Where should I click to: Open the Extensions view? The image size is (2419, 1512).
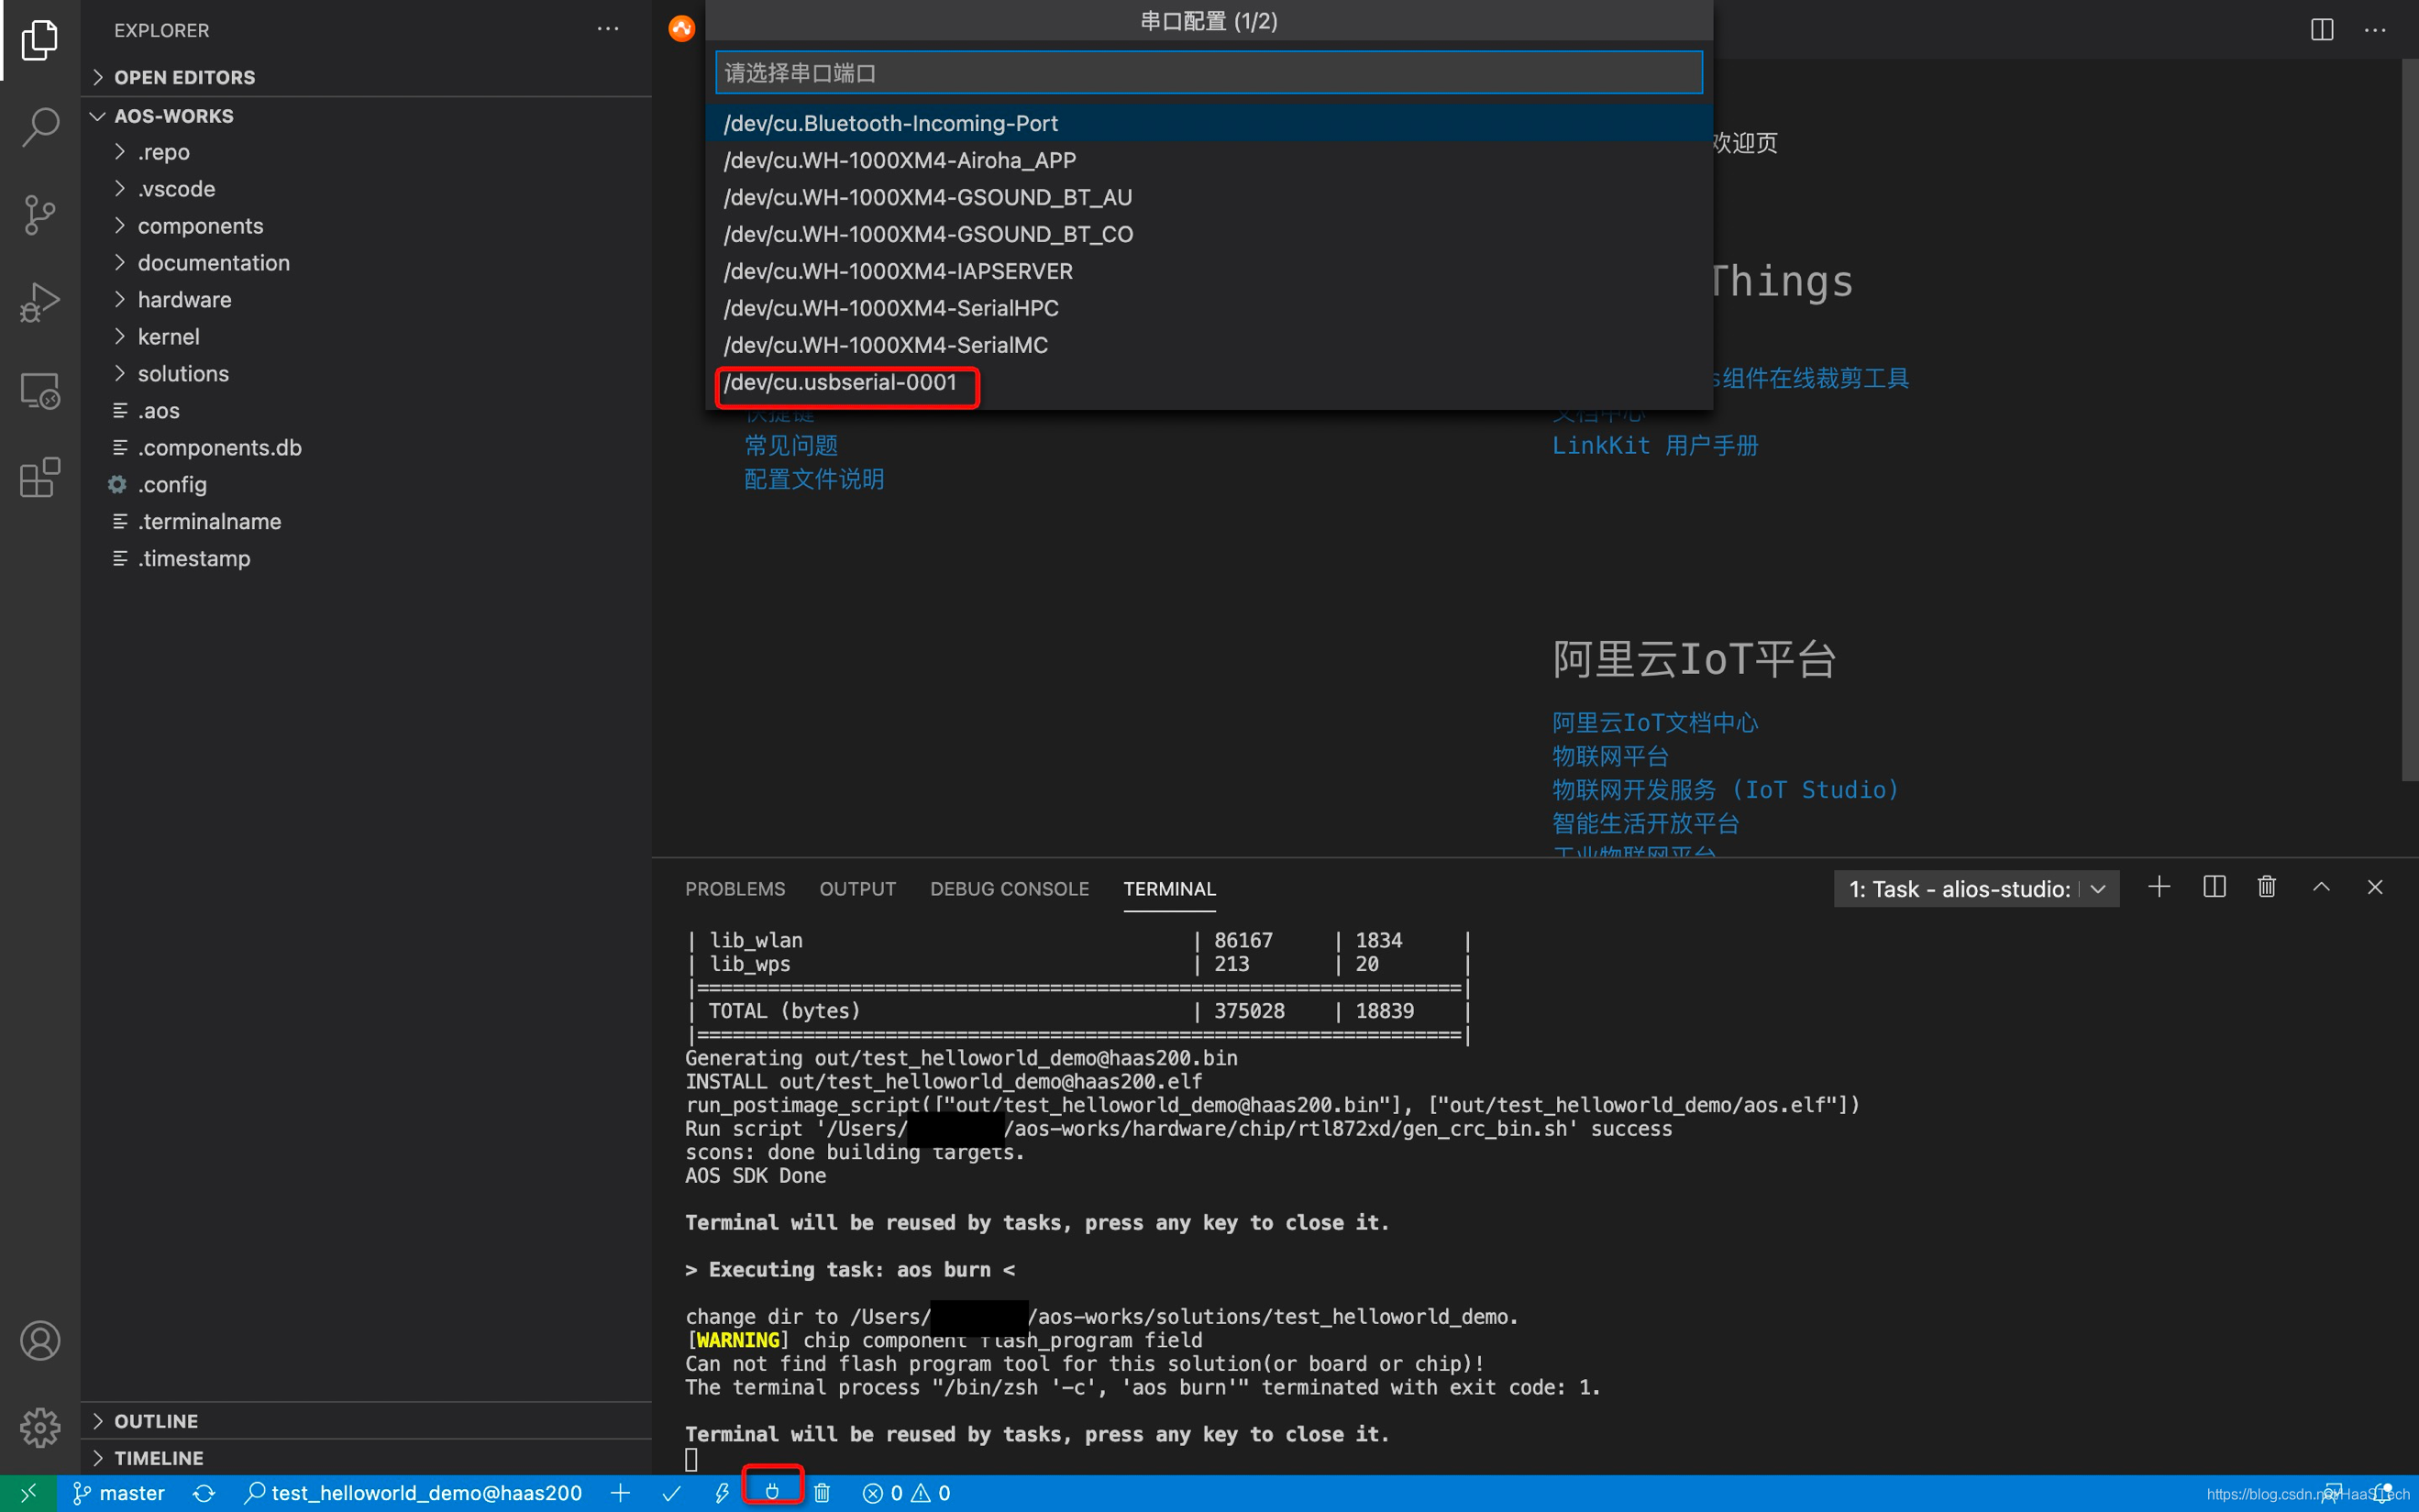pos(40,477)
